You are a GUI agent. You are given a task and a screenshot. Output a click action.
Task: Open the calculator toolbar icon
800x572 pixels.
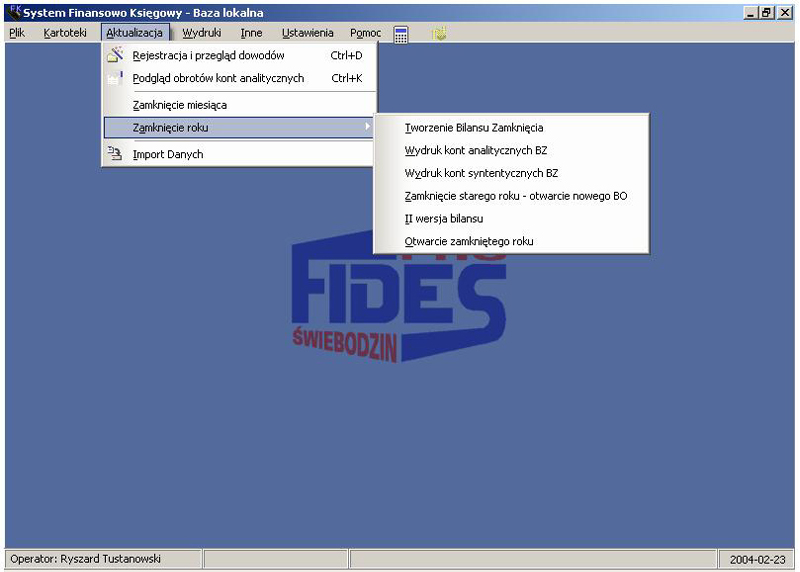click(x=401, y=34)
